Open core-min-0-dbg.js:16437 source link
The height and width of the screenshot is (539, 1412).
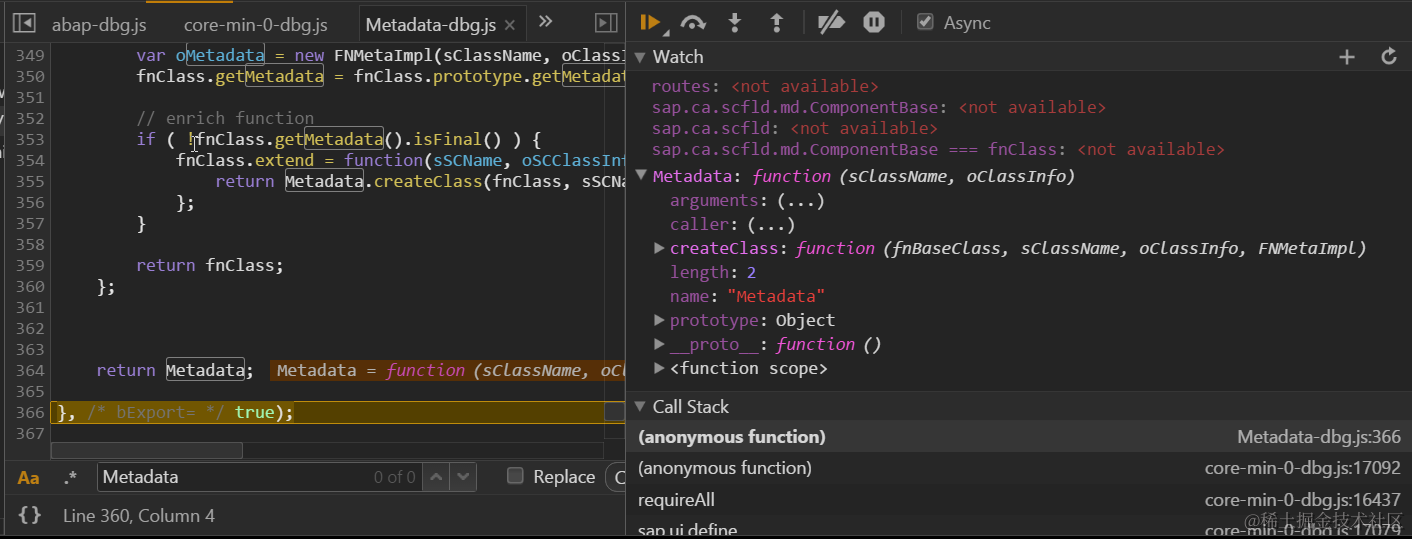[1302, 500]
